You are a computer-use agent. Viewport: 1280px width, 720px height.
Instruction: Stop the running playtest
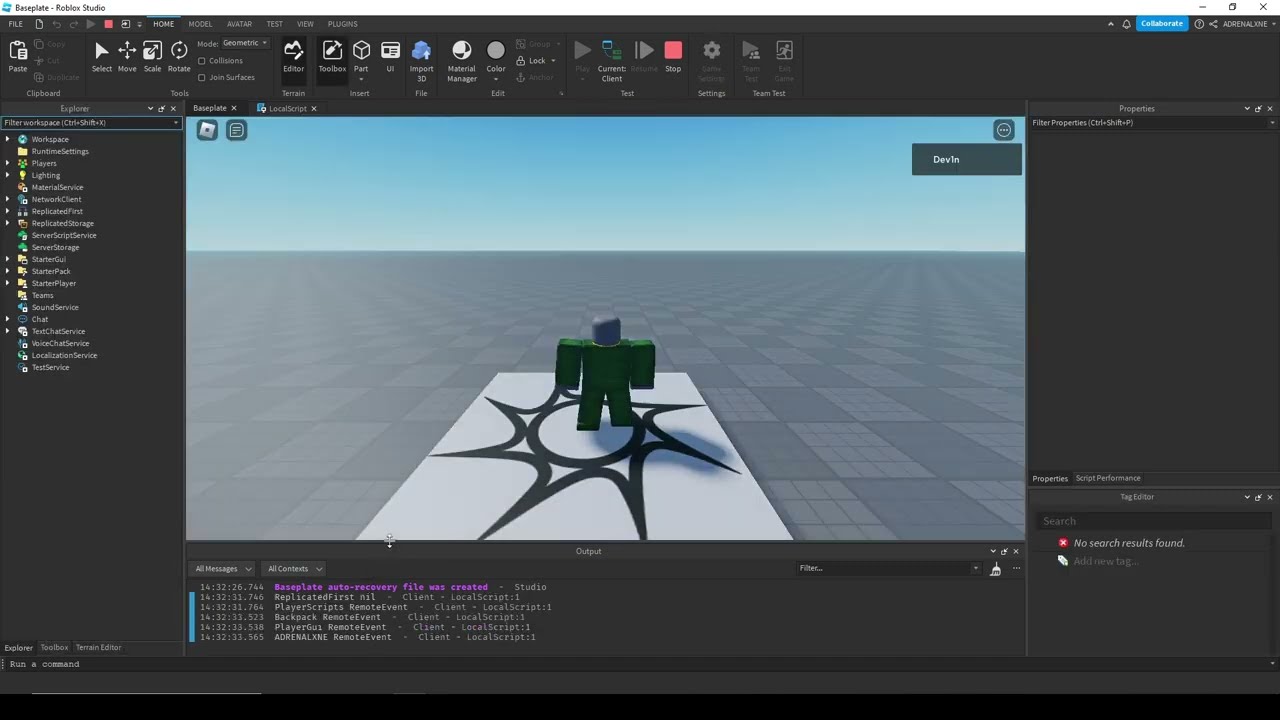point(673,56)
